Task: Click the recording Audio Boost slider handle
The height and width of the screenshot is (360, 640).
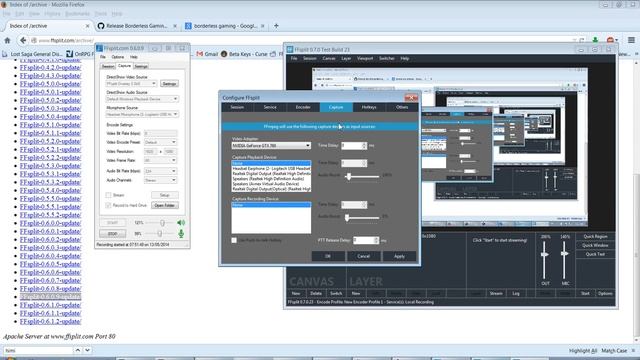Action: (347, 218)
